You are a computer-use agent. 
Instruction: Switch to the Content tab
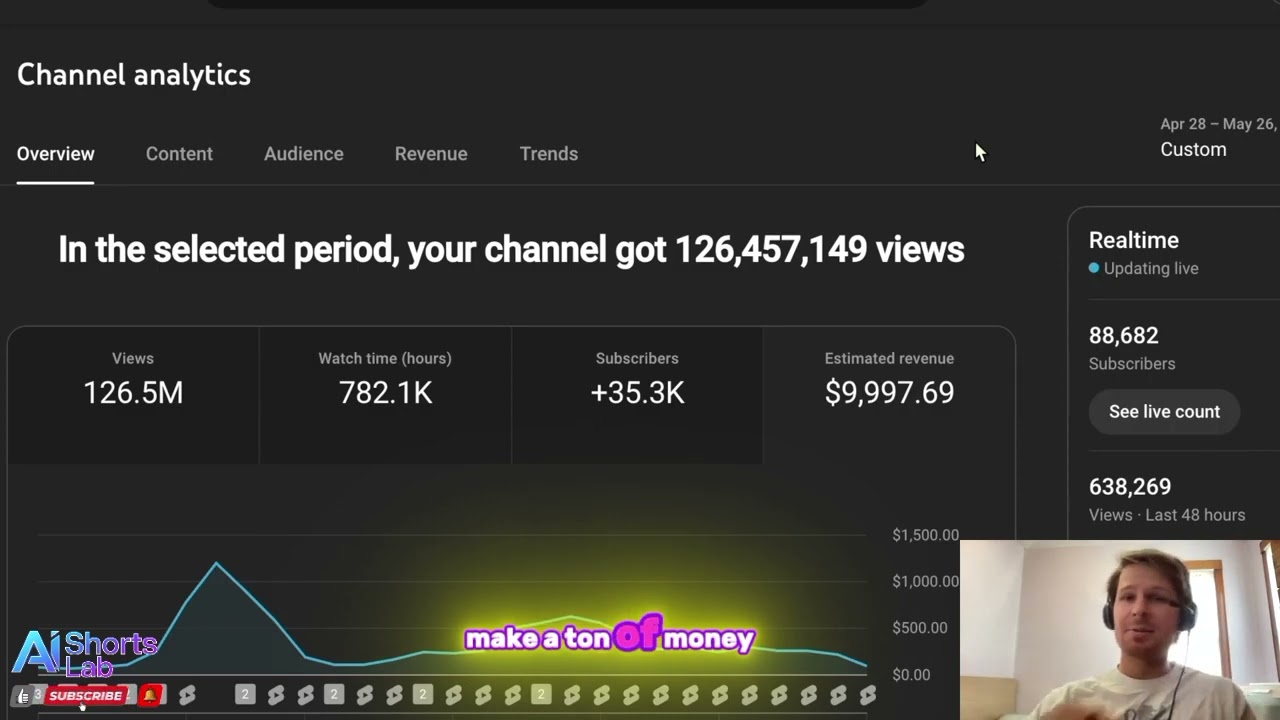179,154
